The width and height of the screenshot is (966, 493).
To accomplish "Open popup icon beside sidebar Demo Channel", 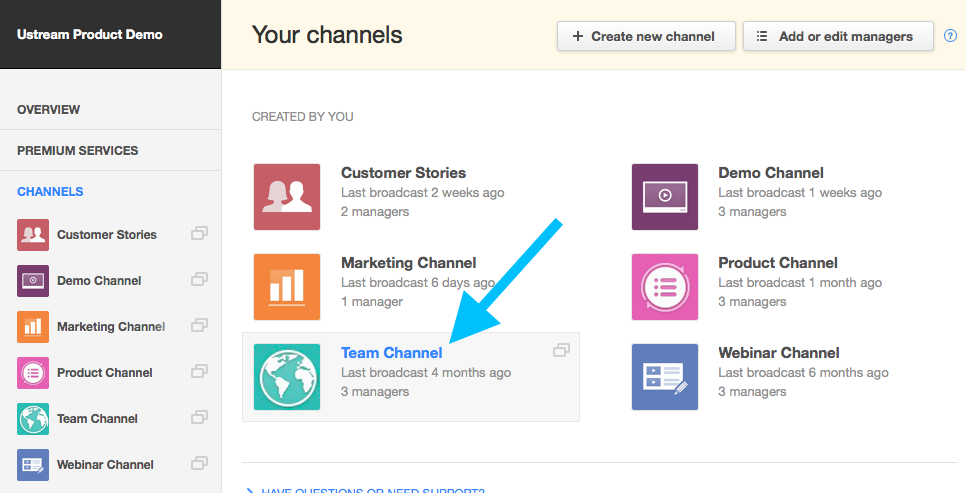I will [199, 279].
